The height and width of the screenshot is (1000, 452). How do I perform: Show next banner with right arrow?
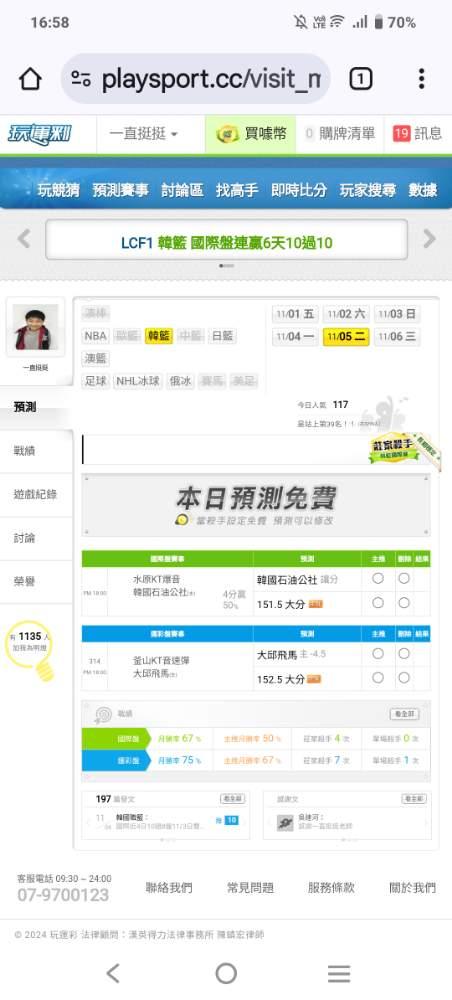point(430,239)
